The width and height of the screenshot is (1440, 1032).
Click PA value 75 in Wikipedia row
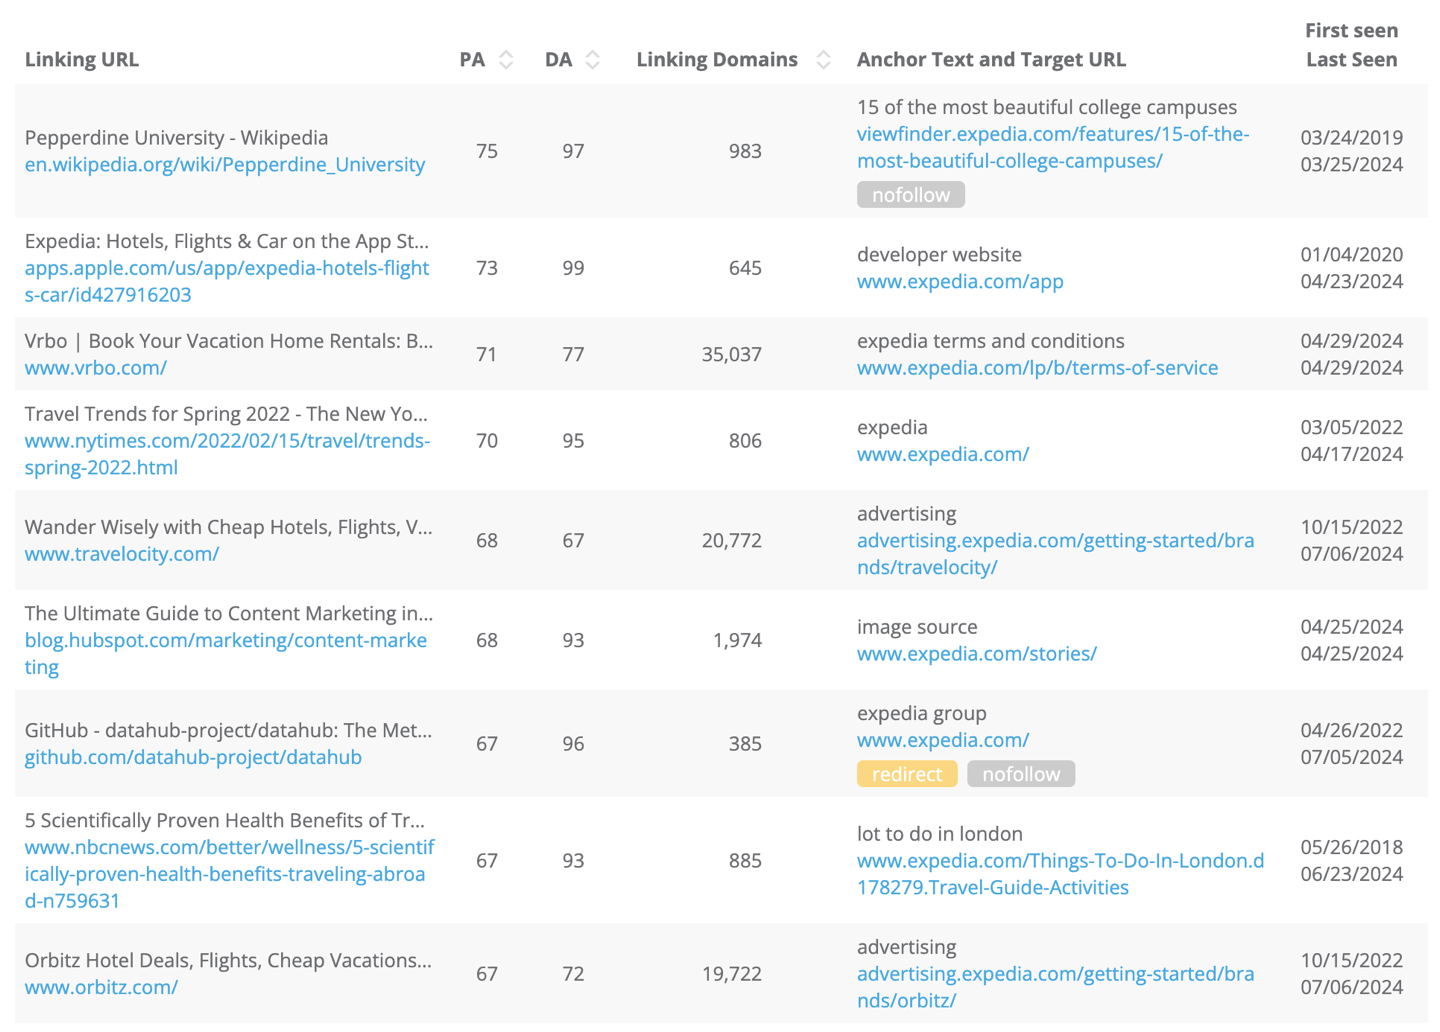[487, 151]
